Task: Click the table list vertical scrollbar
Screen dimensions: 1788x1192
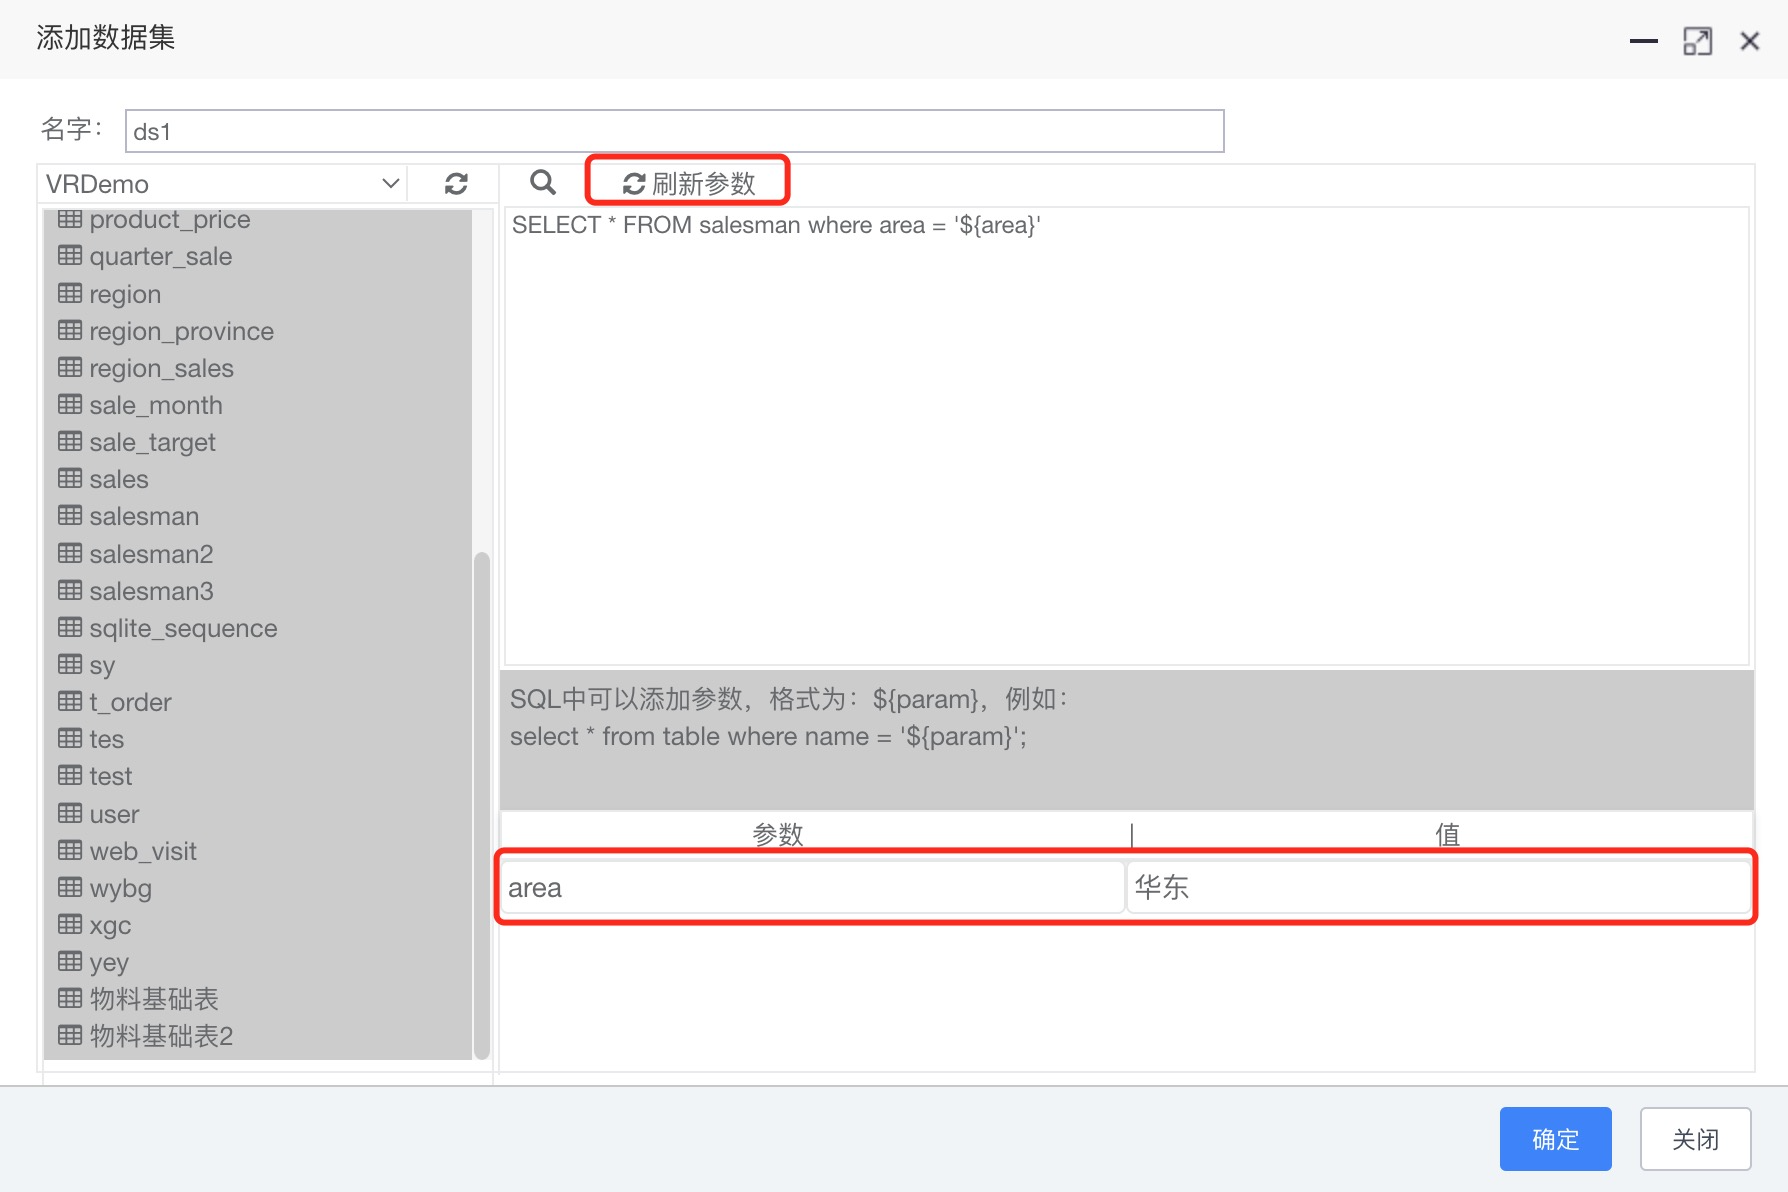Action: click(482, 800)
